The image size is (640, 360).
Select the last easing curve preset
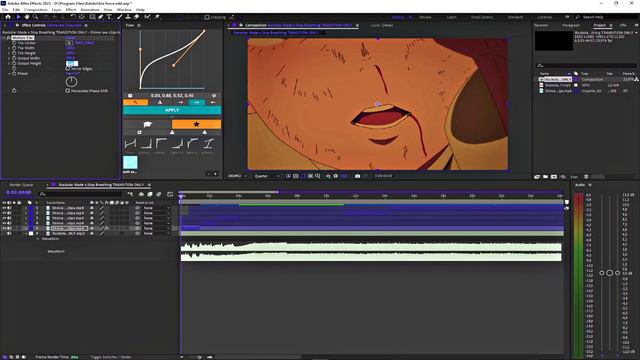point(209,144)
